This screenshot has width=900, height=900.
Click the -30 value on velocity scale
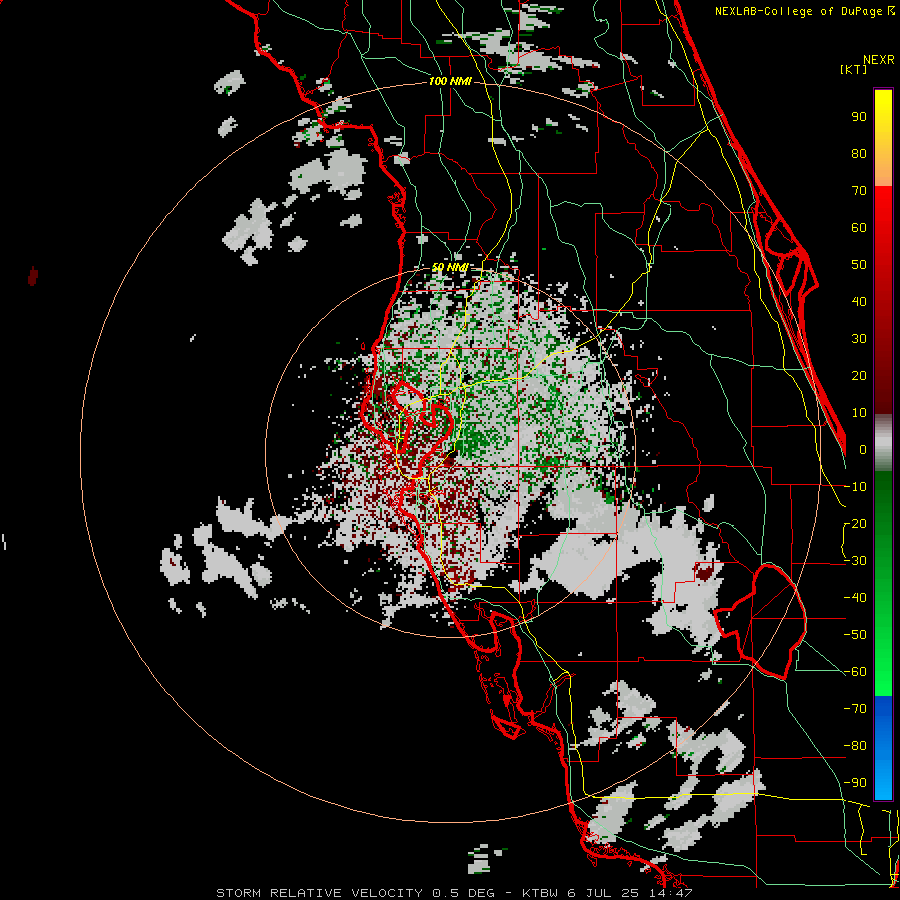coord(855,561)
